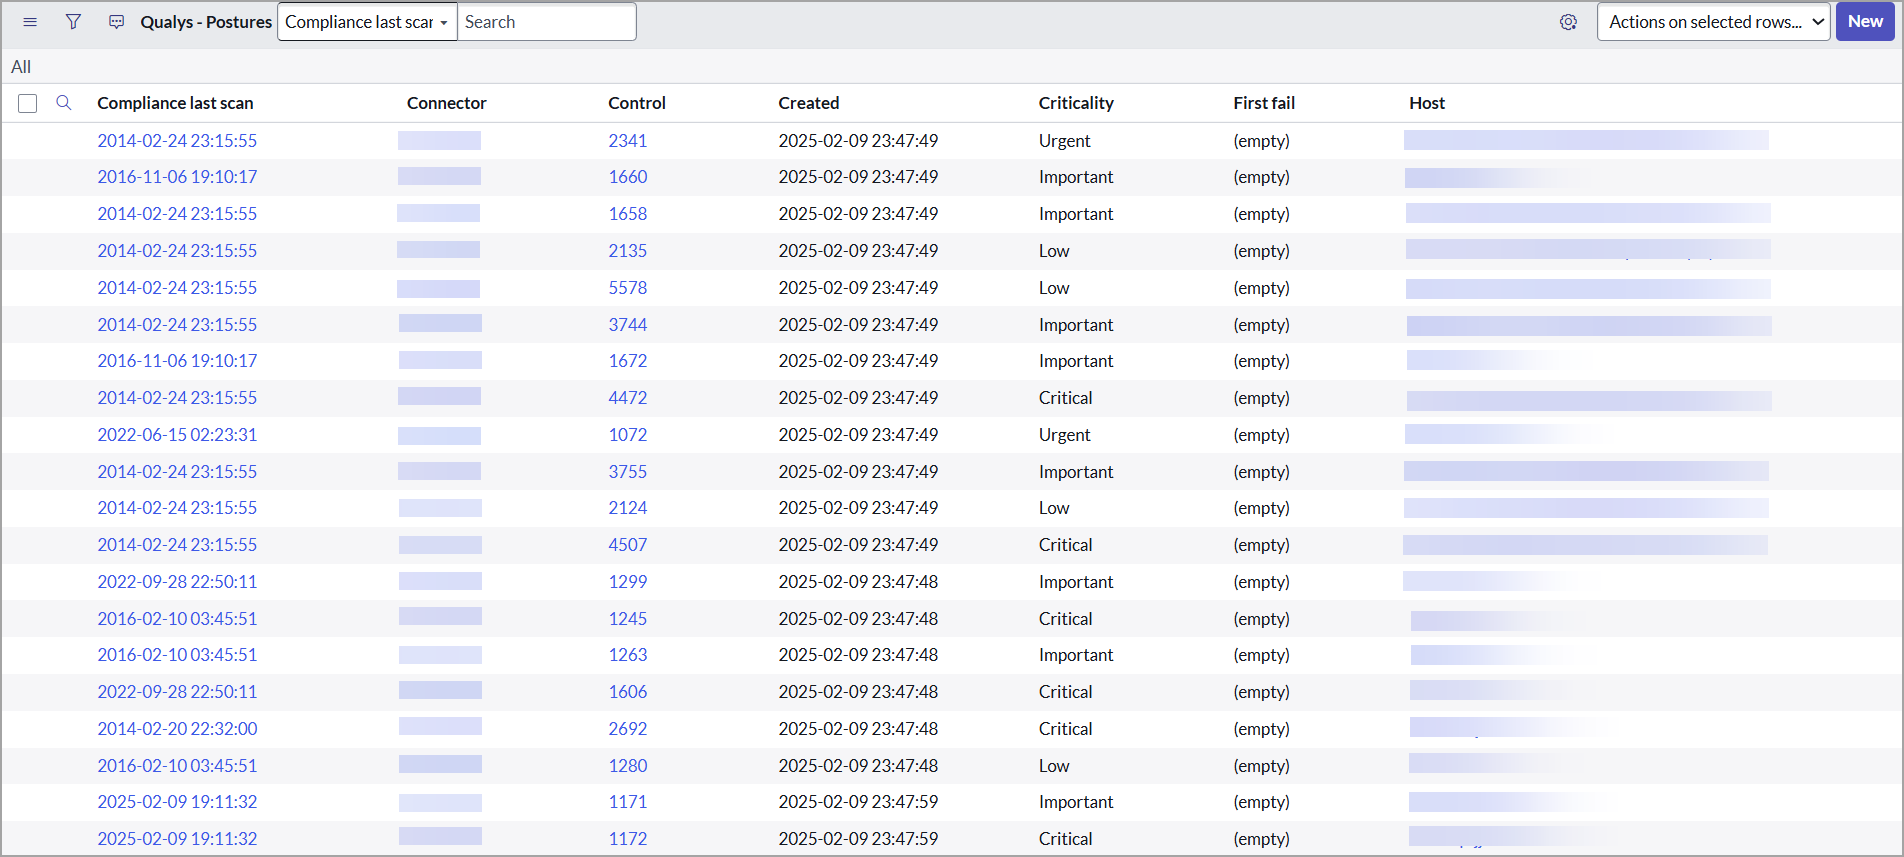Expand Actions on selected rows dropdown
Screen dimensions: 1904x857
click(1714, 22)
